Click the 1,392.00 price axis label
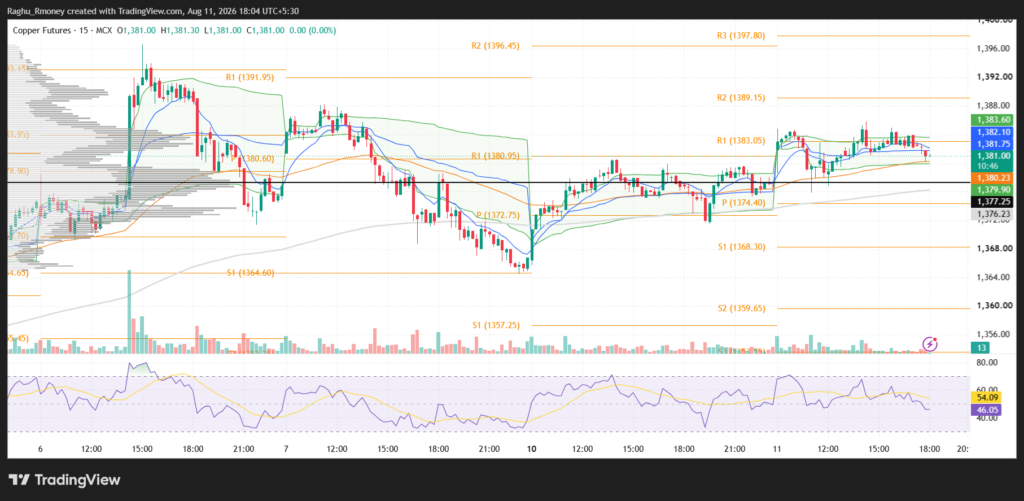This screenshot has height=501, width=1024. tap(993, 77)
